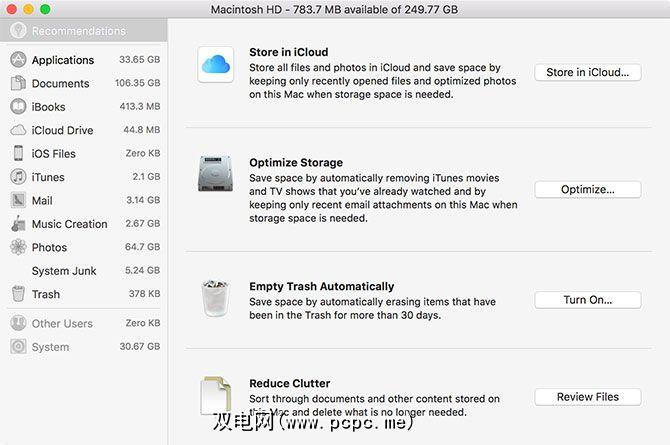
Task: Click the Store in iCloud cloud icon
Action: pos(216,65)
